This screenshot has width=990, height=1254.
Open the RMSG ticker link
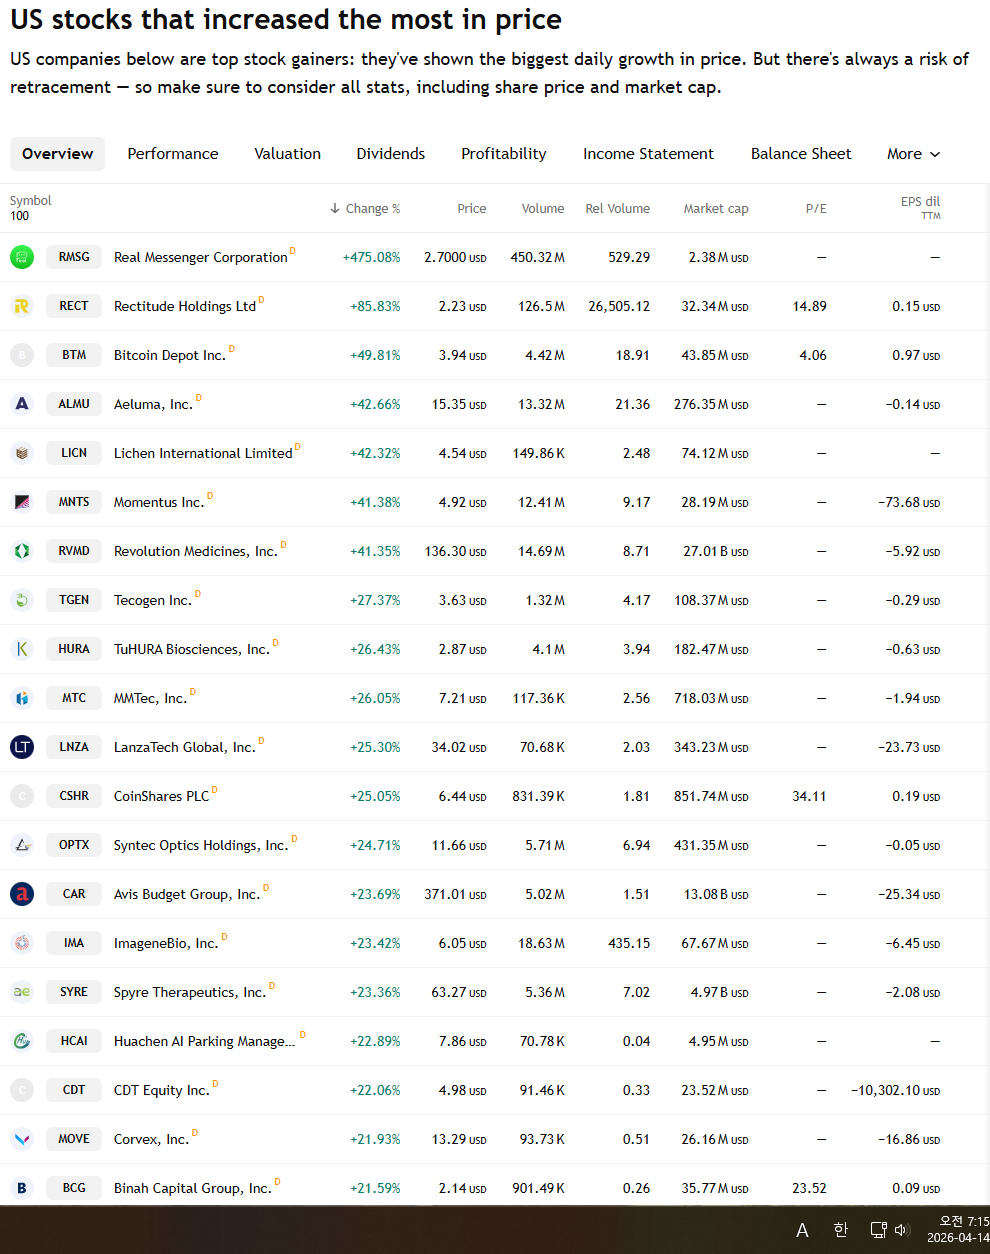coord(74,257)
